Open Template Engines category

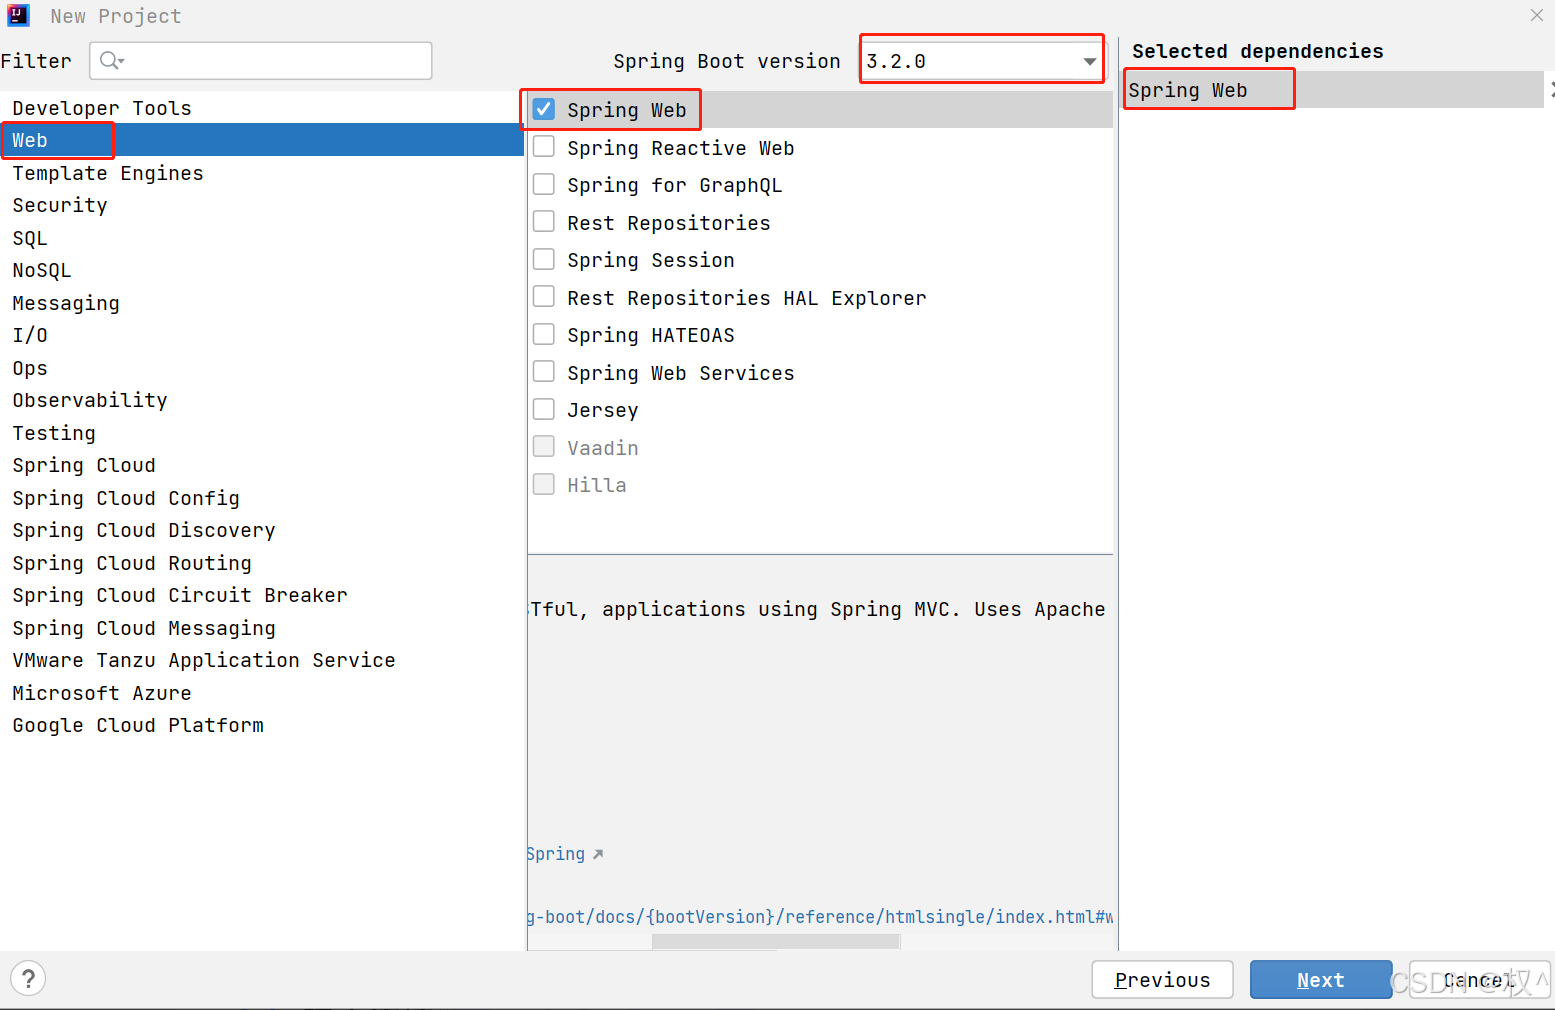tap(262, 173)
